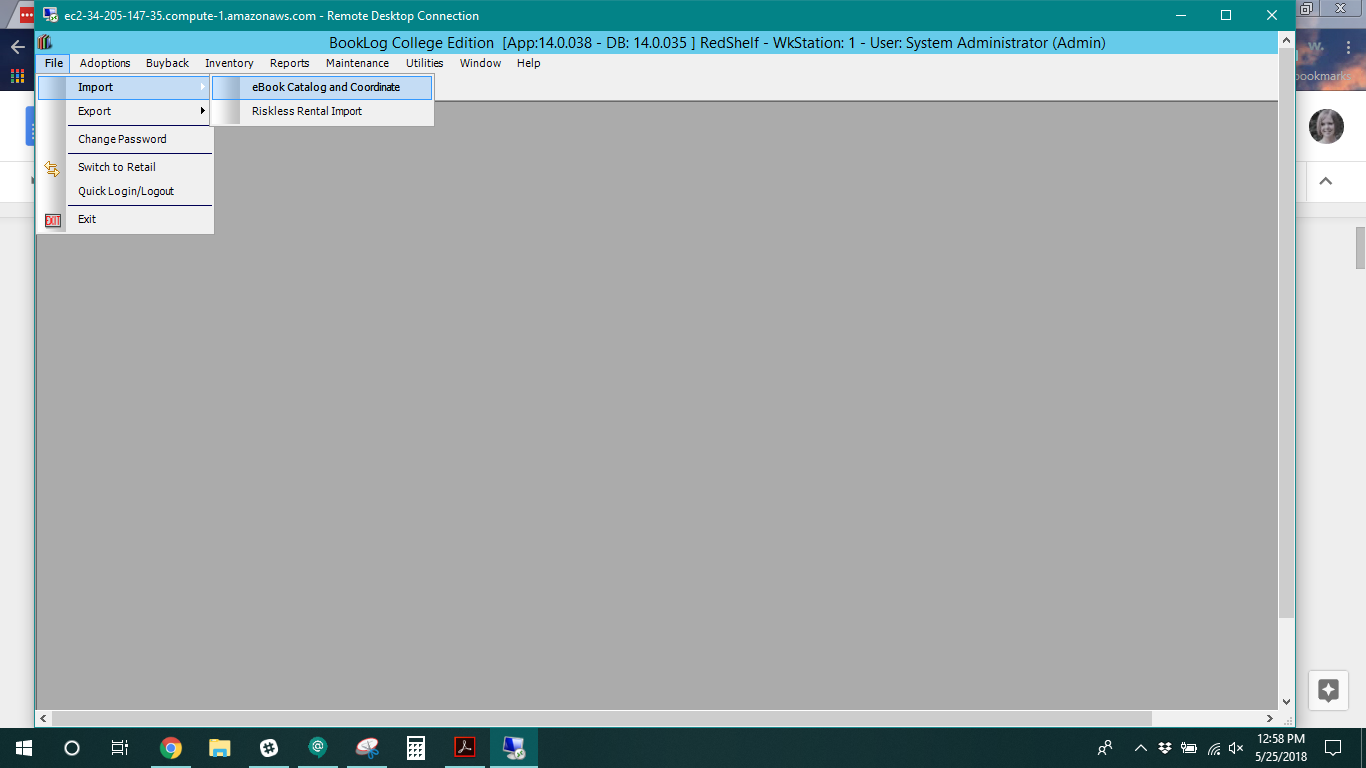The width and height of the screenshot is (1366, 768).
Task: Choose Change Password
Action: [124, 139]
